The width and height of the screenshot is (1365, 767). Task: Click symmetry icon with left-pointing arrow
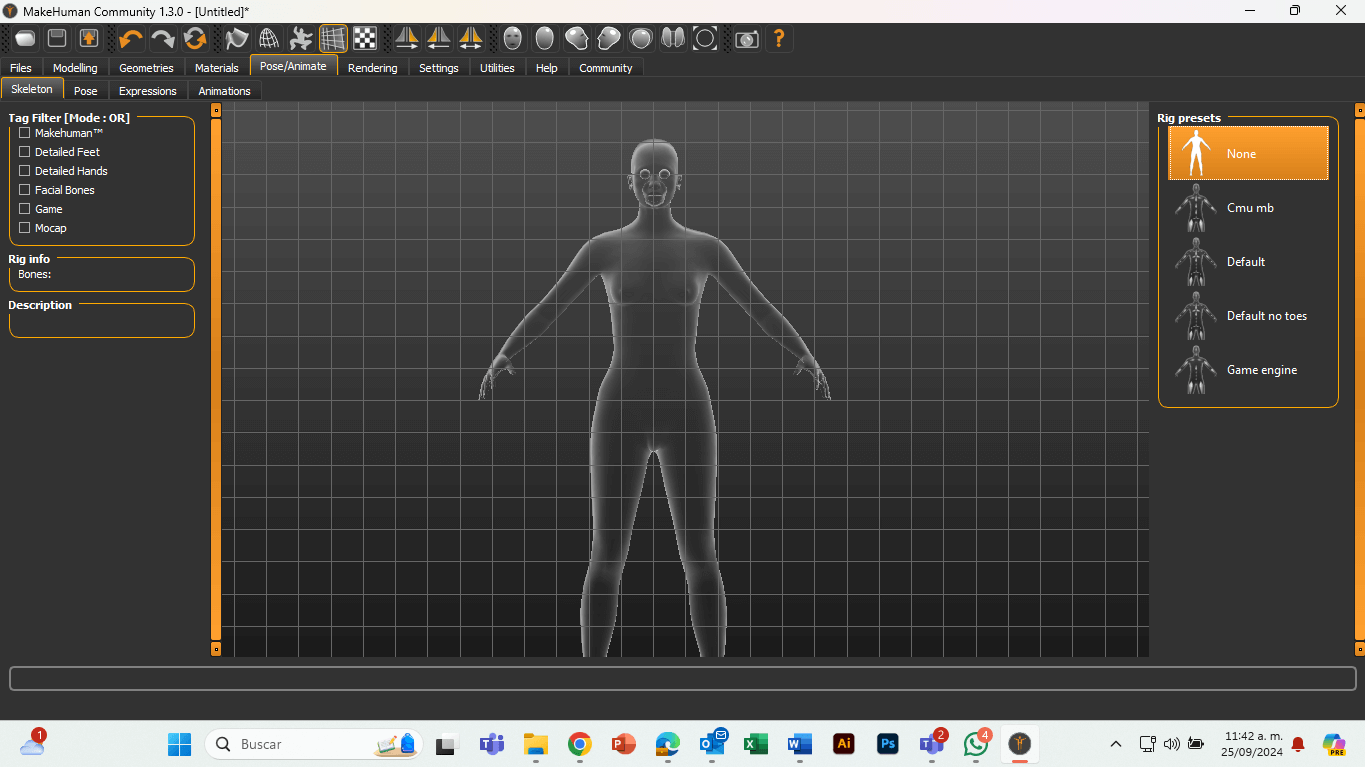439,39
